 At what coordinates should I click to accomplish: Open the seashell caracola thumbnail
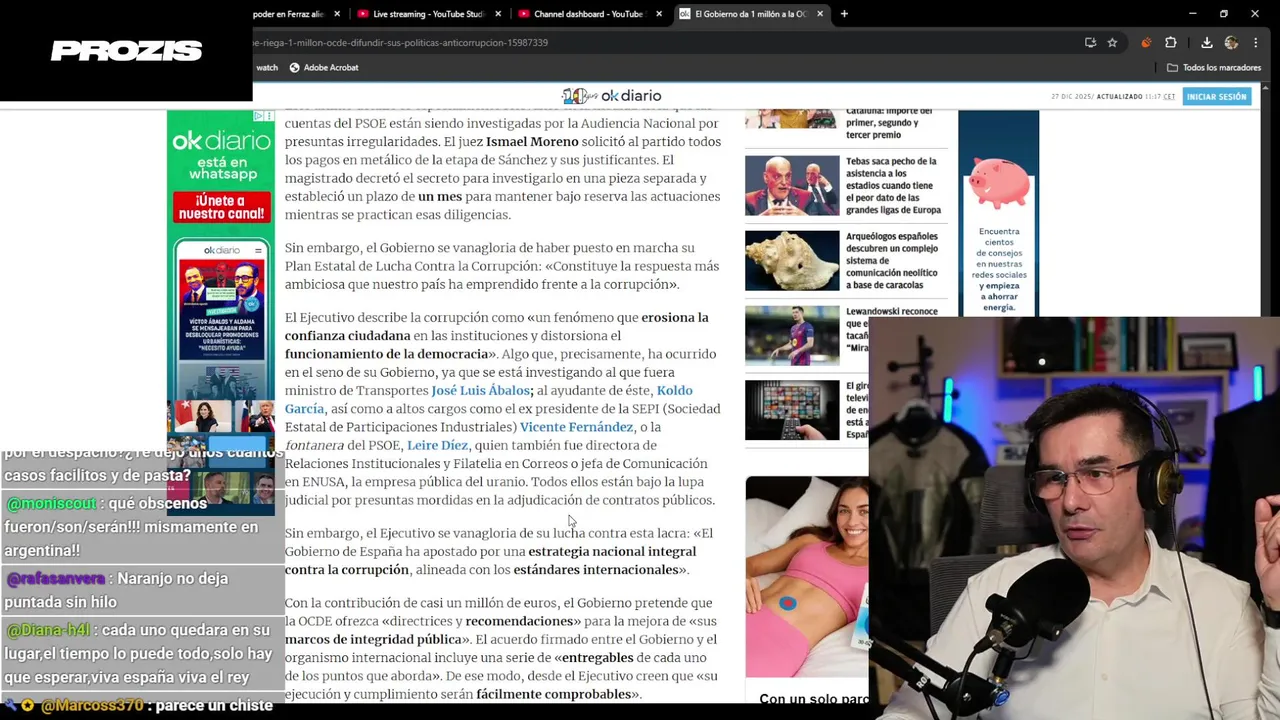click(x=792, y=260)
